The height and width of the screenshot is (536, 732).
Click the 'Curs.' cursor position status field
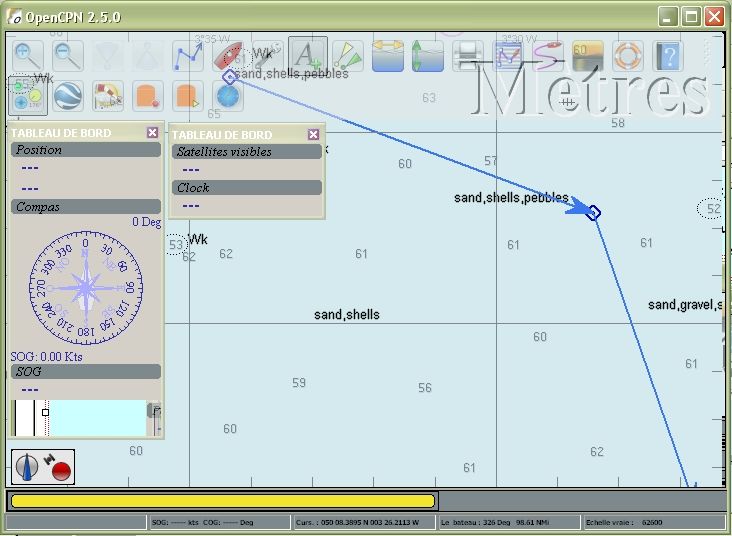click(363, 522)
